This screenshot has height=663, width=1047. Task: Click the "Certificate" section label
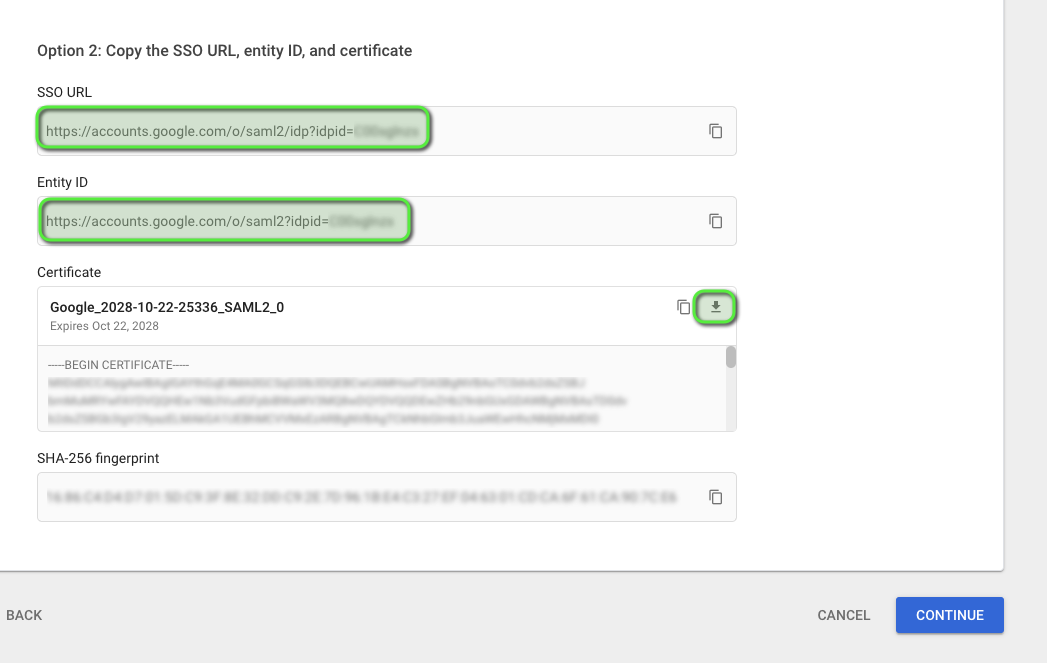(69, 272)
